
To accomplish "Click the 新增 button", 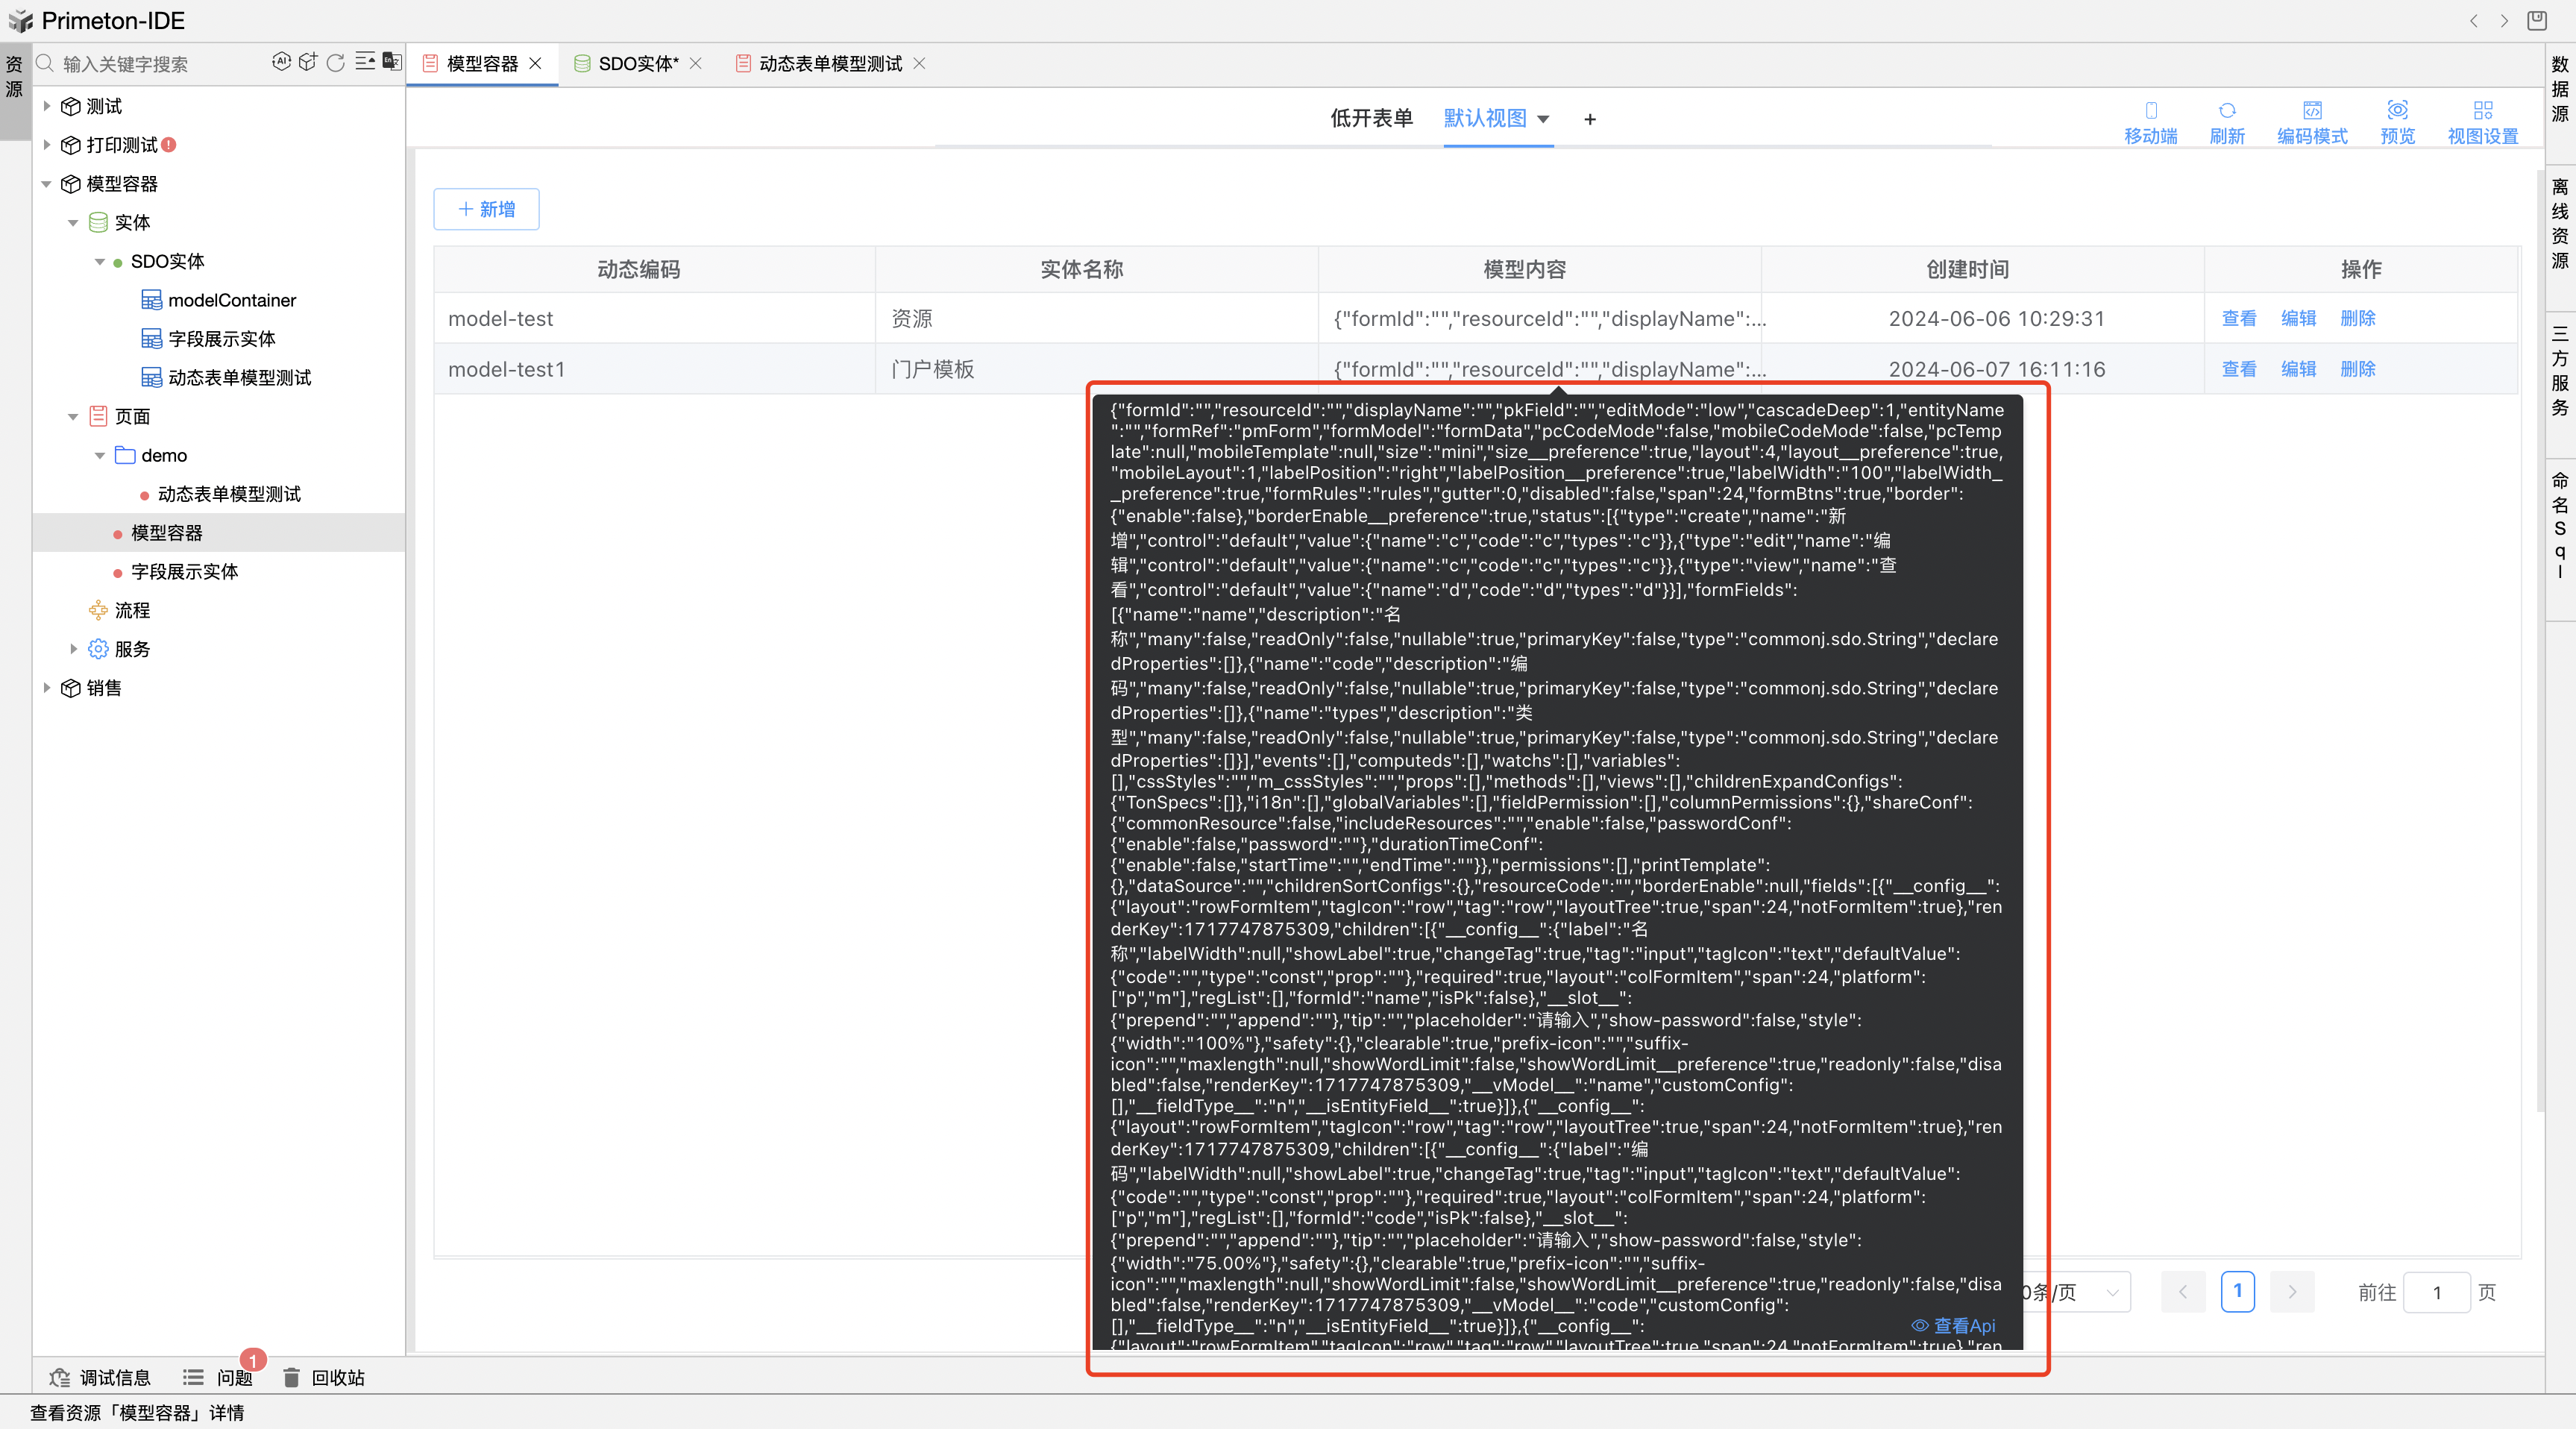I will (x=486, y=209).
